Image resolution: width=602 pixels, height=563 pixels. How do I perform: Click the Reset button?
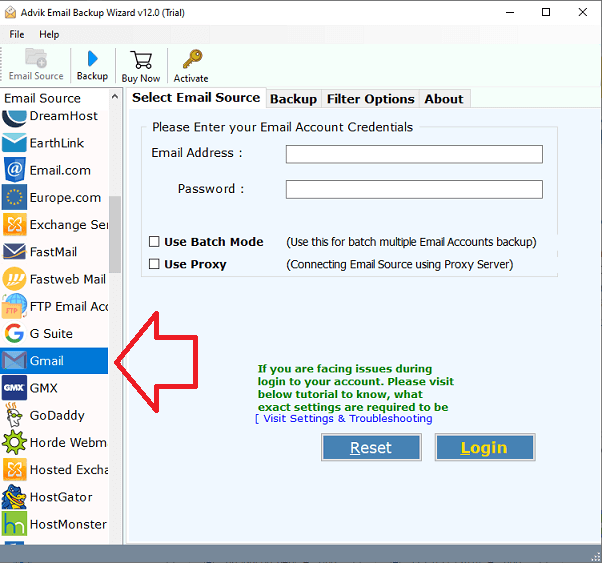[371, 447]
